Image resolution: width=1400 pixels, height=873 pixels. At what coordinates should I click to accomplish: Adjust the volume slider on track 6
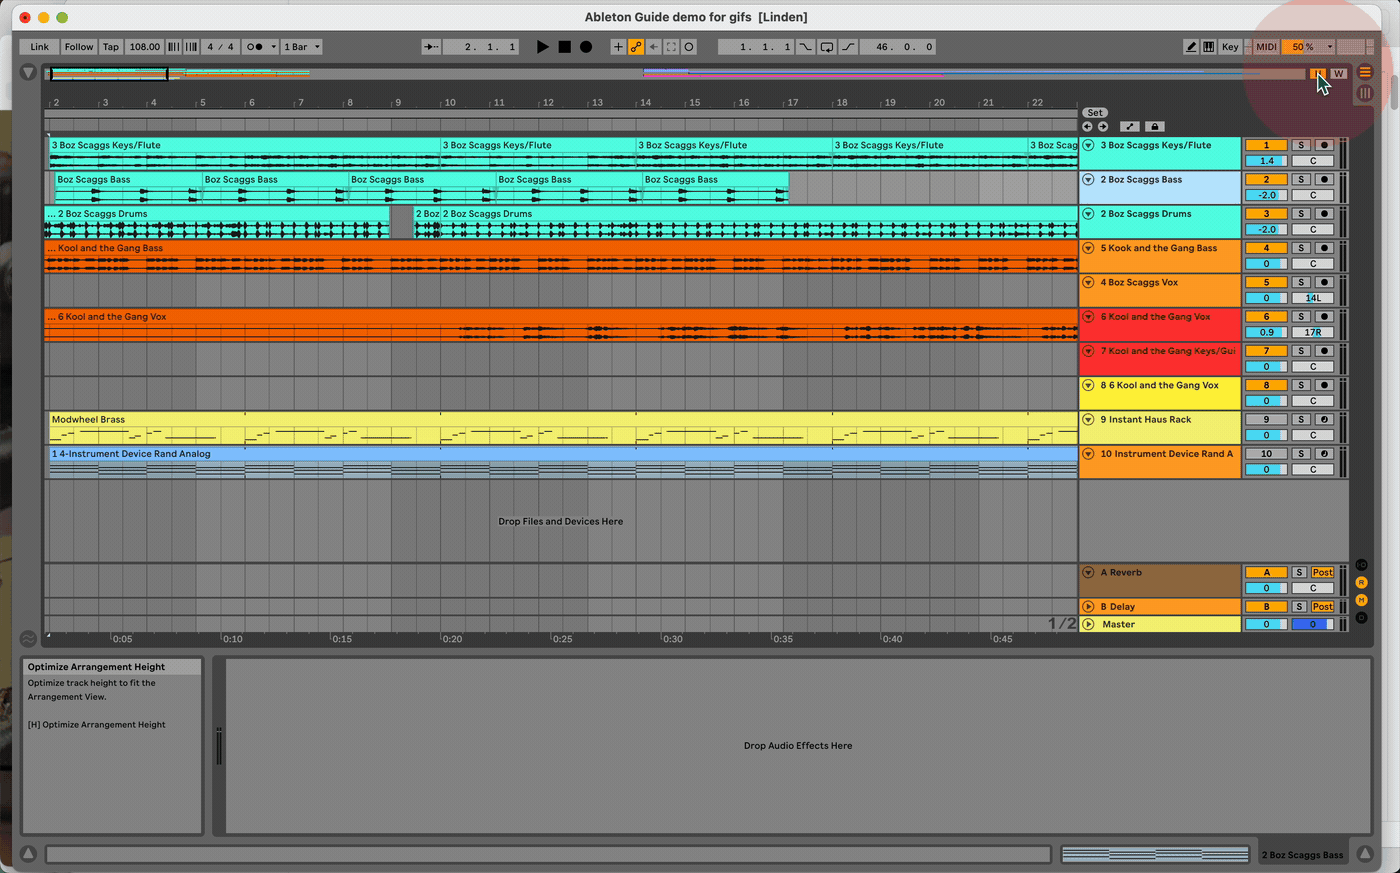click(1266, 332)
